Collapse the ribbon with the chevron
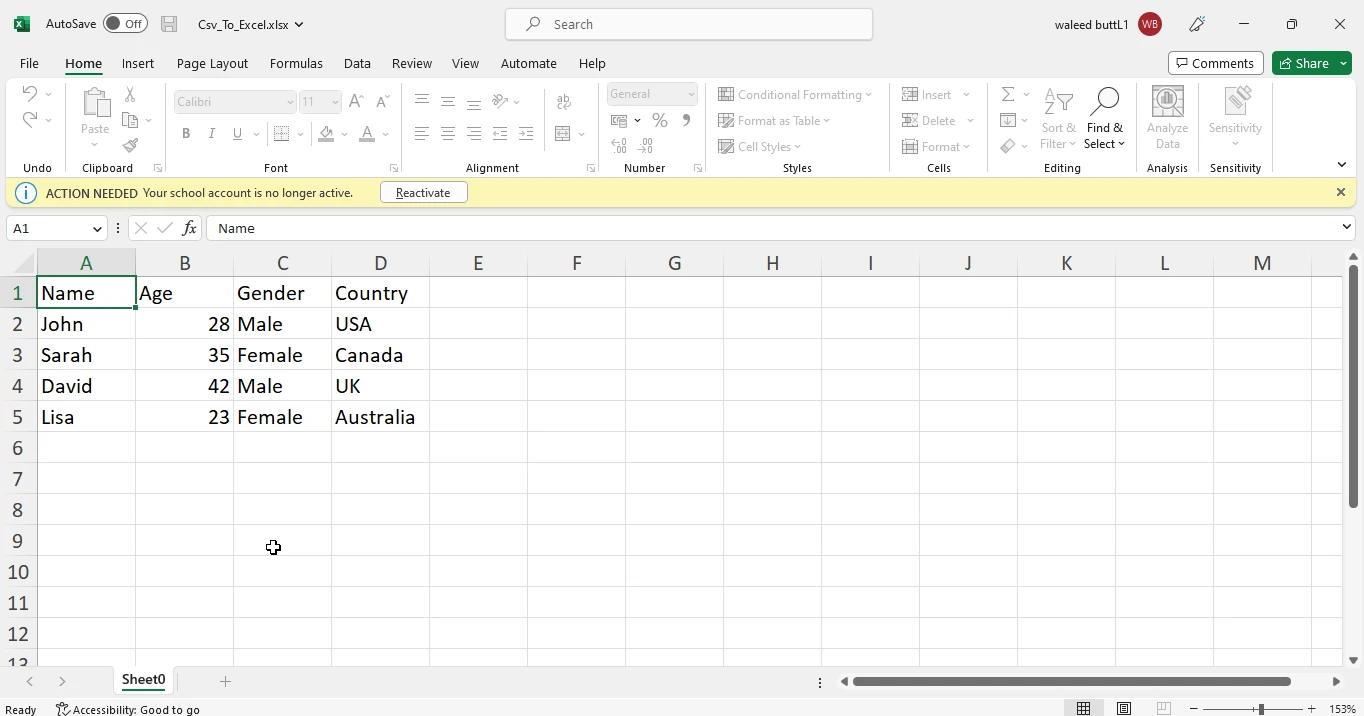Image resolution: width=1364 pixels, height=716 pixels. [1341, 165]
